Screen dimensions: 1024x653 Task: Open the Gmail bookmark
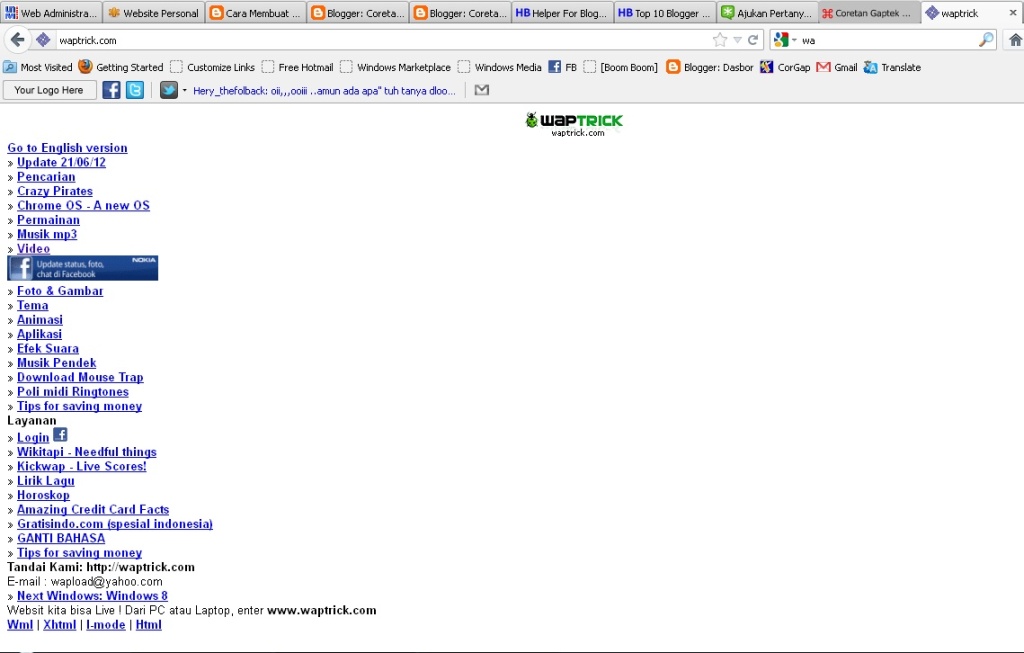coord(837,67)
